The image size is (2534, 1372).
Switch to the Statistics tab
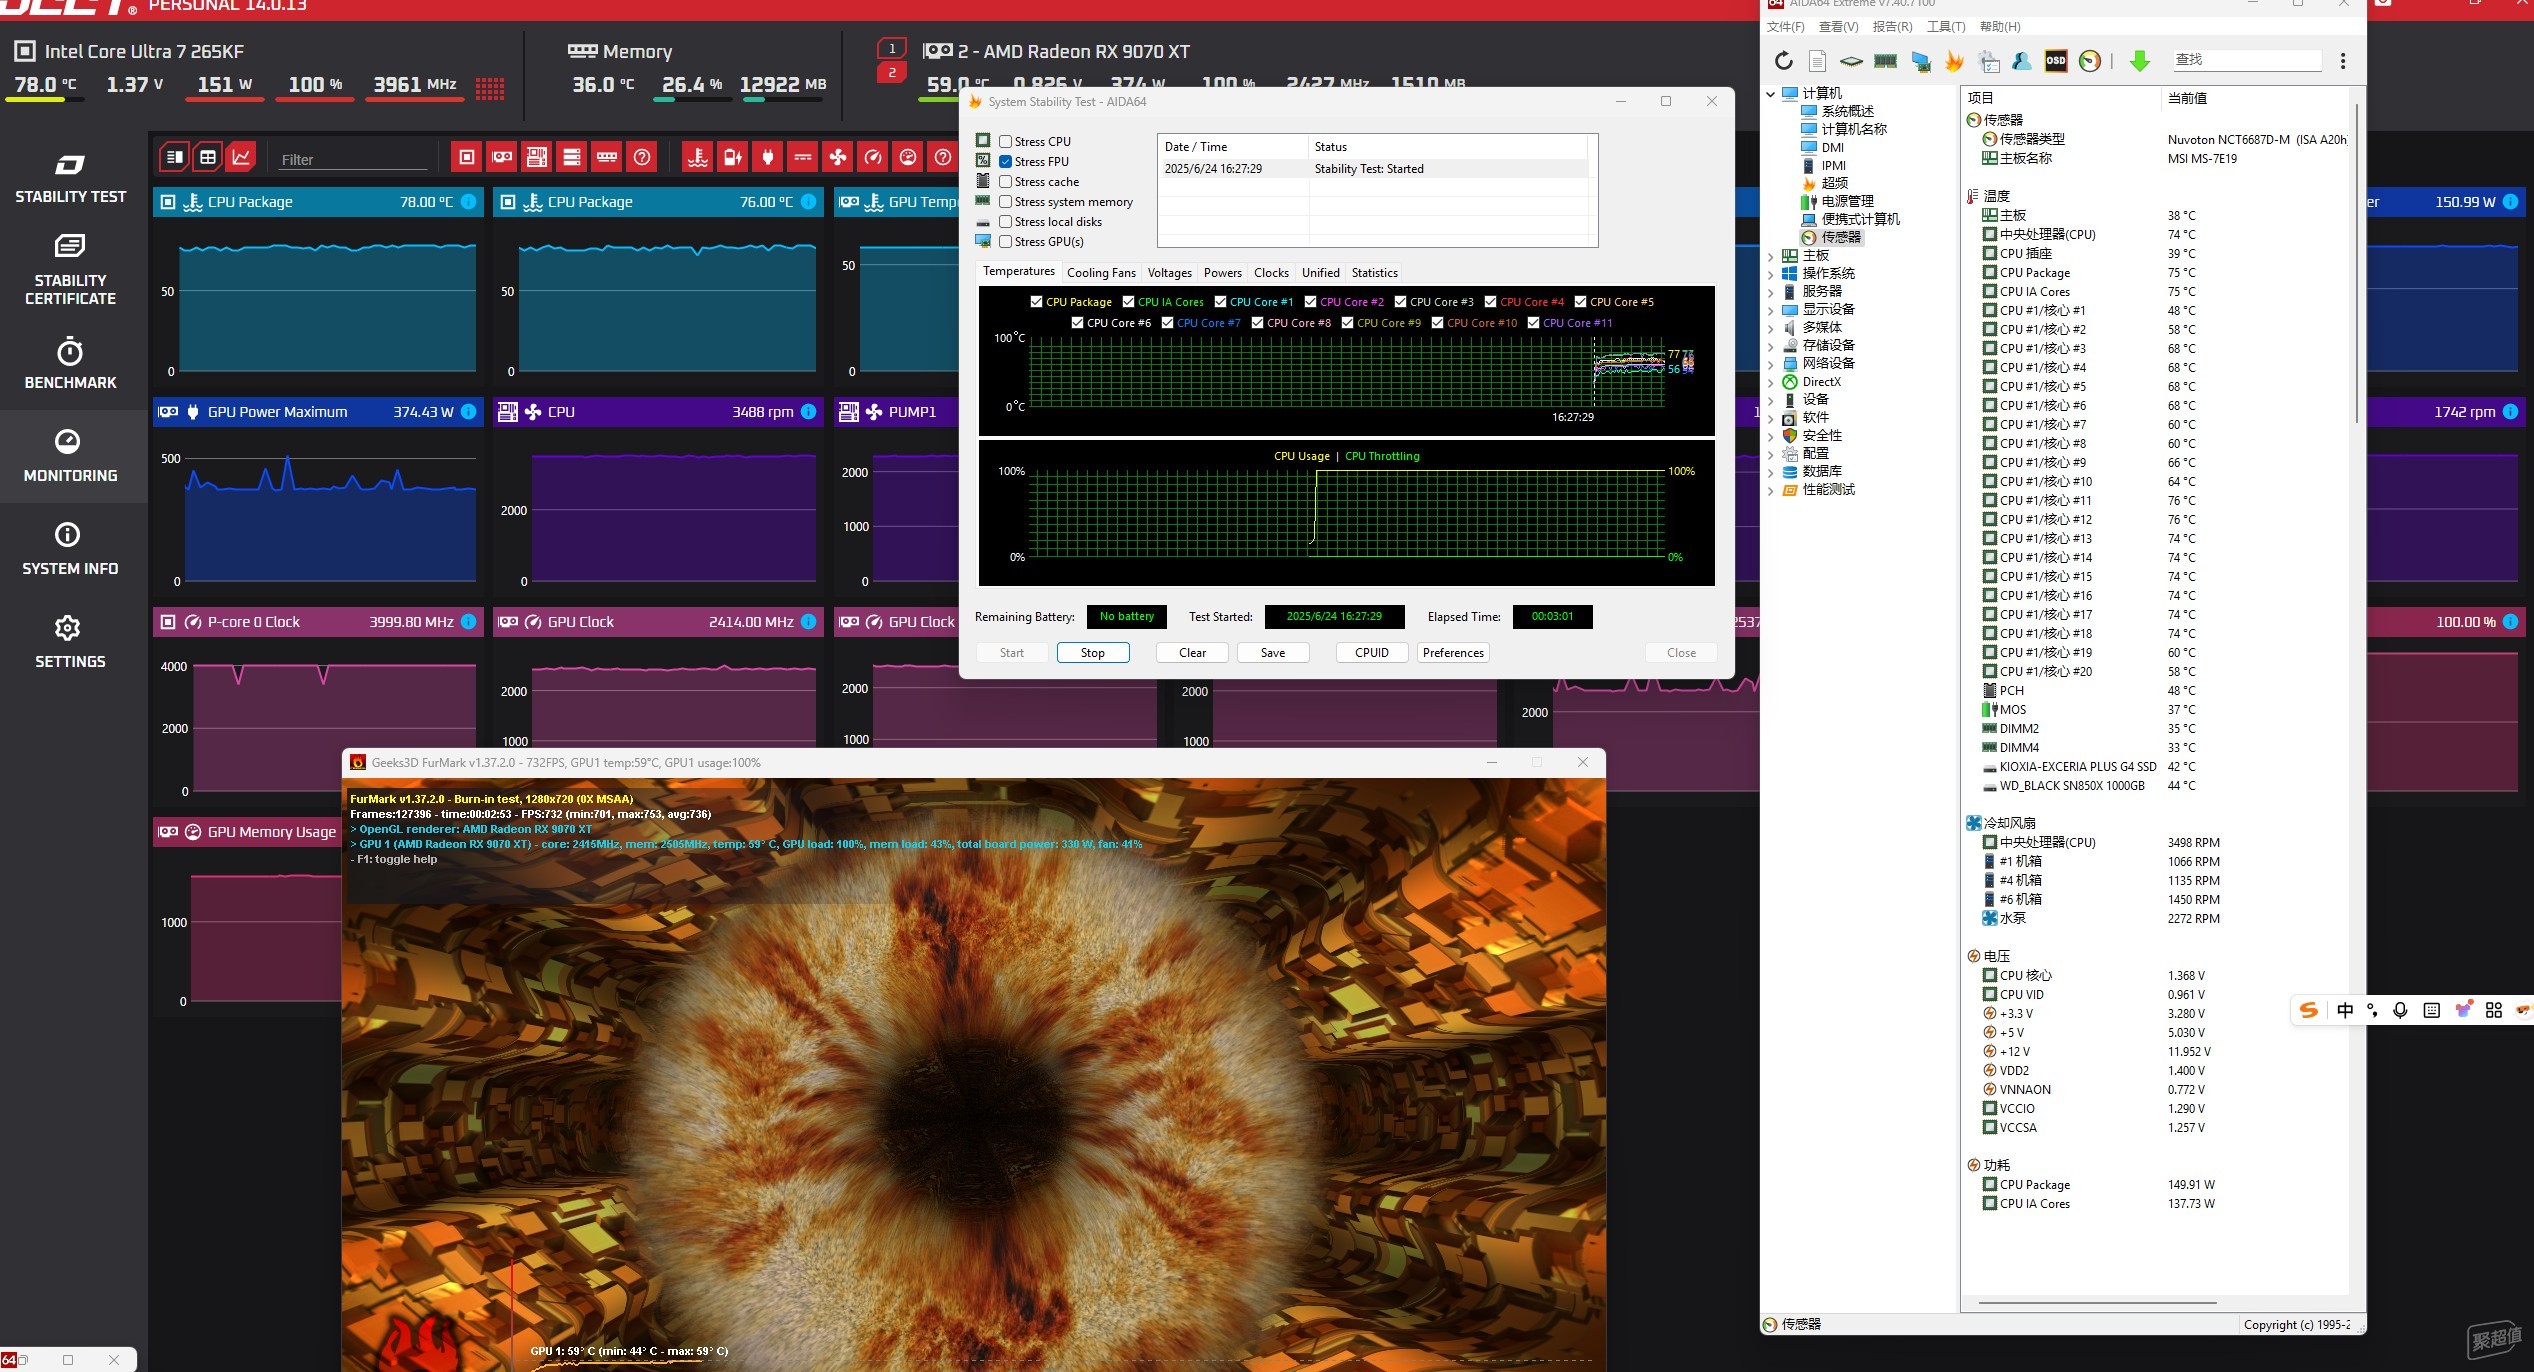1374,273
